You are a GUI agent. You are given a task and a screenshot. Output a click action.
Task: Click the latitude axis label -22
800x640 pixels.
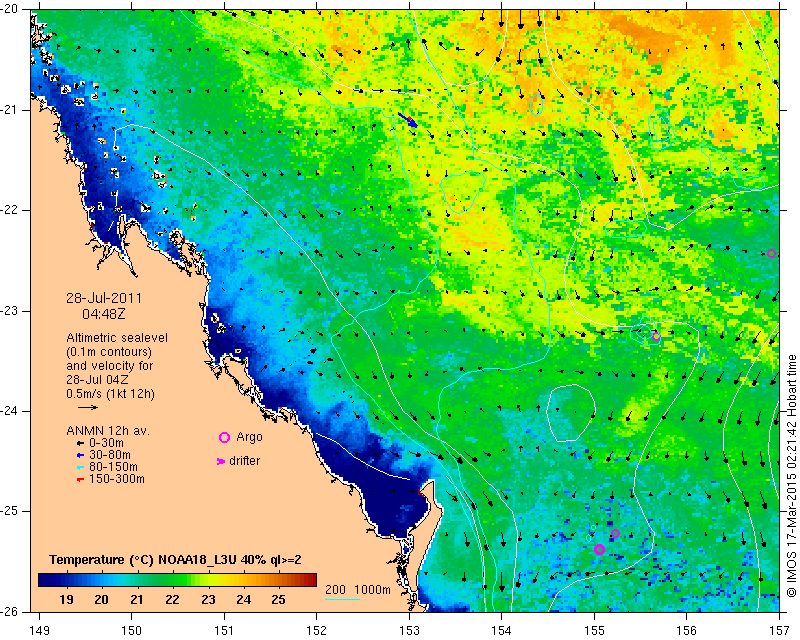click(10, 210)
